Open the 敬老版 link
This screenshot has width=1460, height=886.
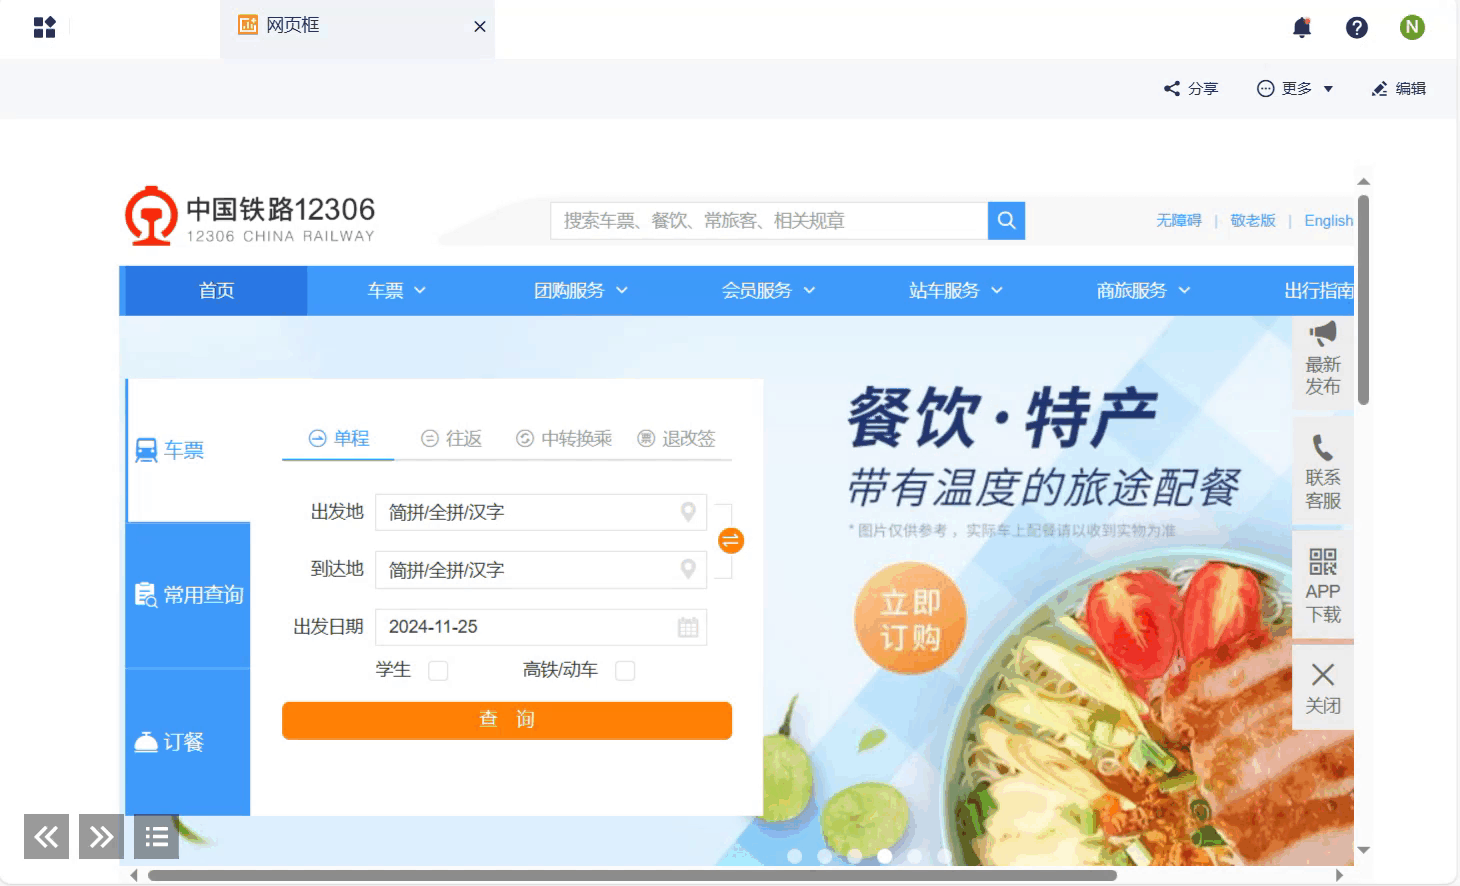[x=1253, y=220]
